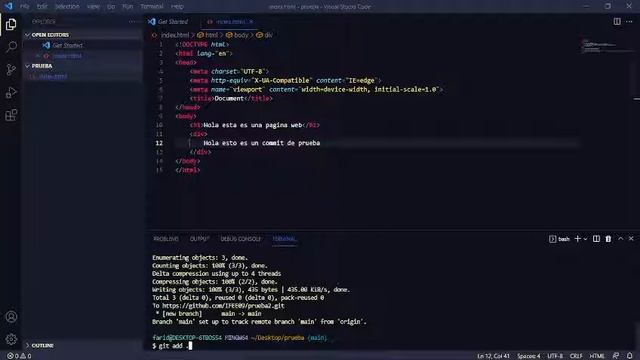640x360 pixels.
Task: Open the Help menu
Action: (177, 7)
